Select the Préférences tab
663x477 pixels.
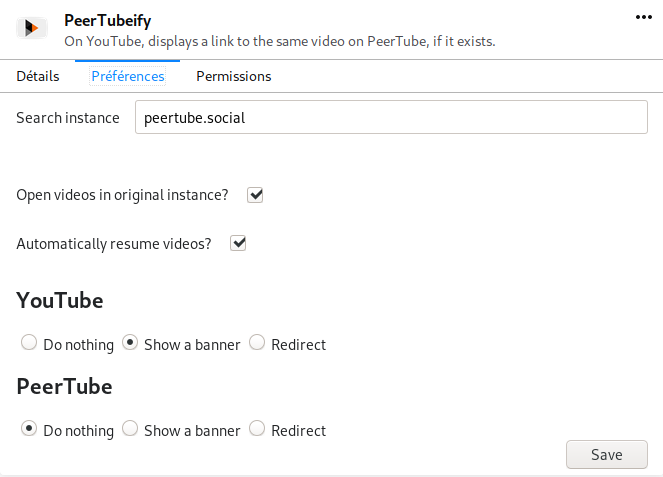(127, 76)
